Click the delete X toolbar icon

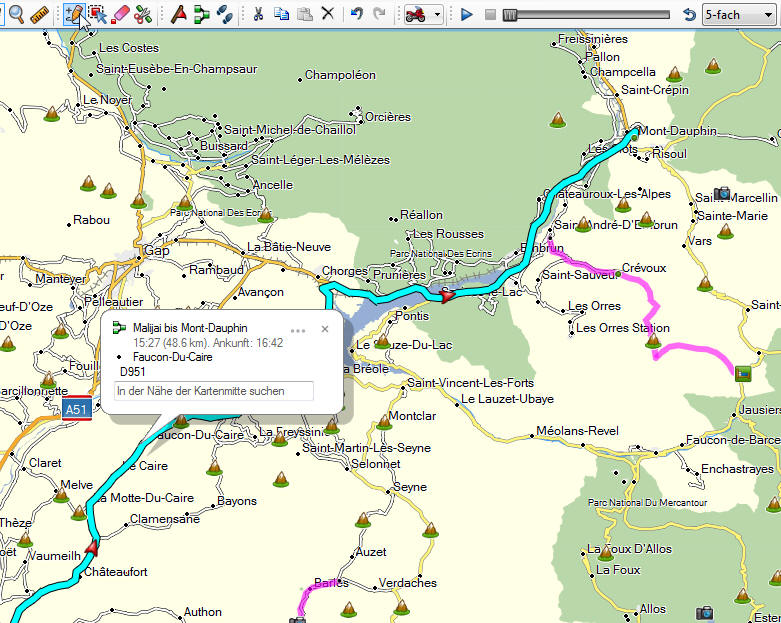[x=327, y=14]
